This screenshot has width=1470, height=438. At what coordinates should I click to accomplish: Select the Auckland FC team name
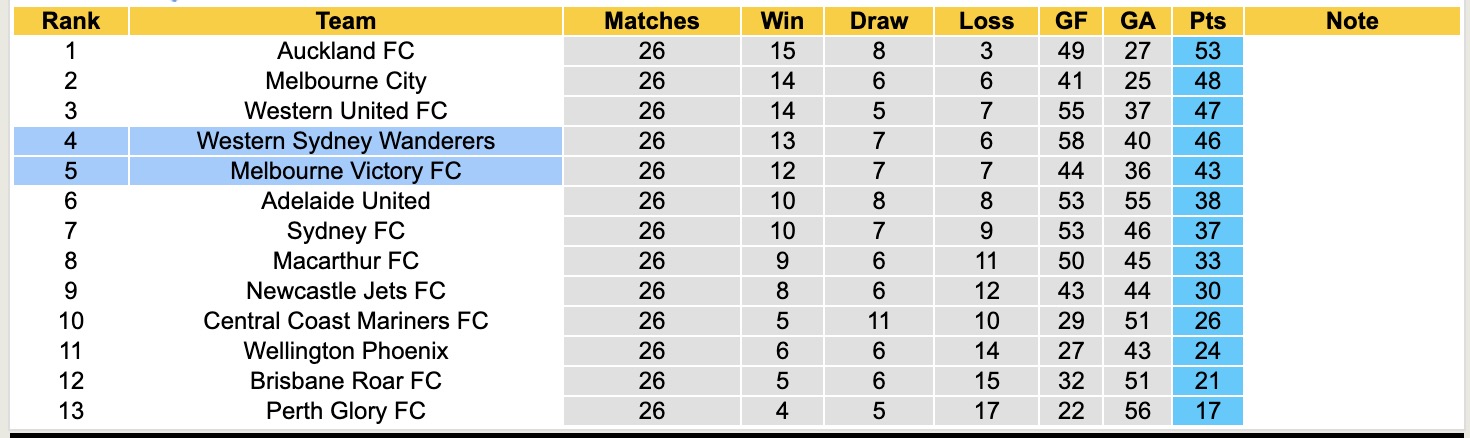click(x=346, y=51)
